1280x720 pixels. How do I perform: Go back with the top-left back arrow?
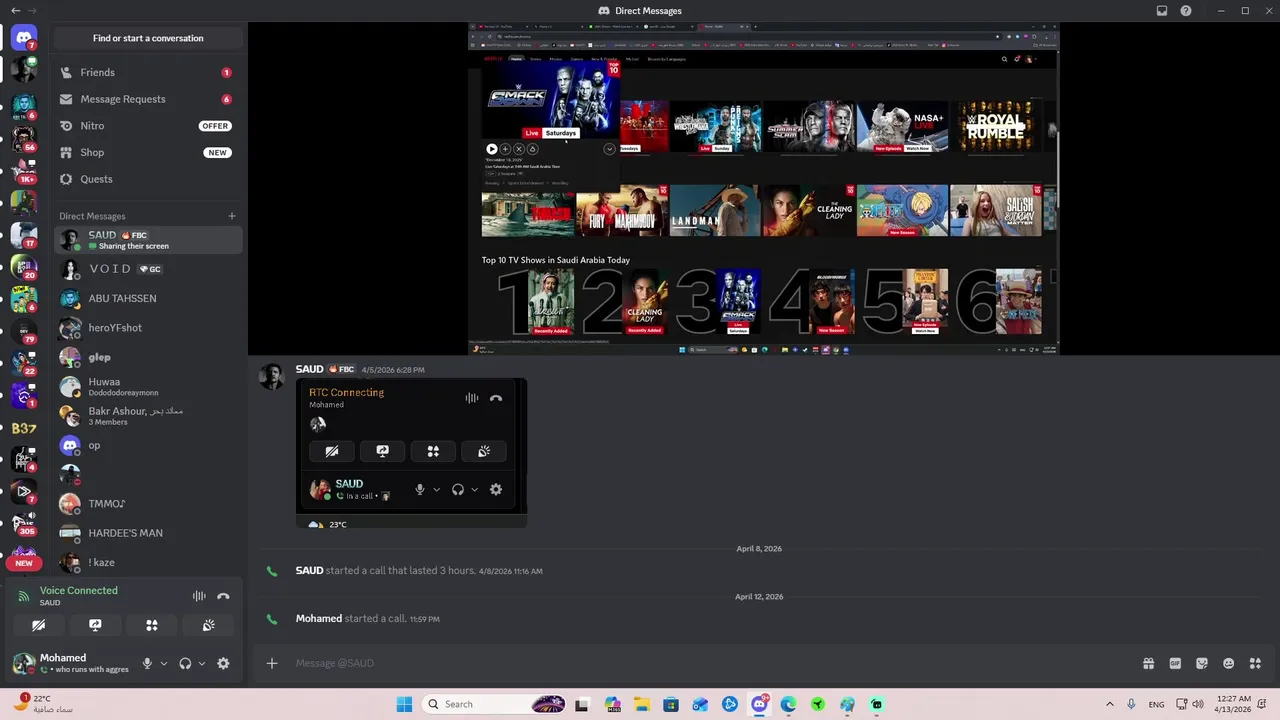point(15,10)
